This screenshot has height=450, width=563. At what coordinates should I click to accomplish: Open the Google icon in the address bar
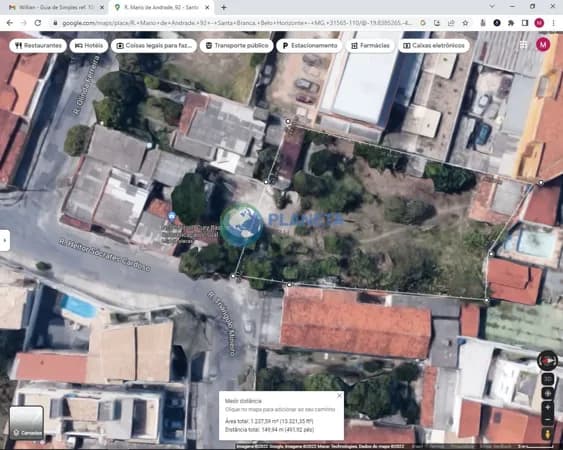(x=423, y=23)
